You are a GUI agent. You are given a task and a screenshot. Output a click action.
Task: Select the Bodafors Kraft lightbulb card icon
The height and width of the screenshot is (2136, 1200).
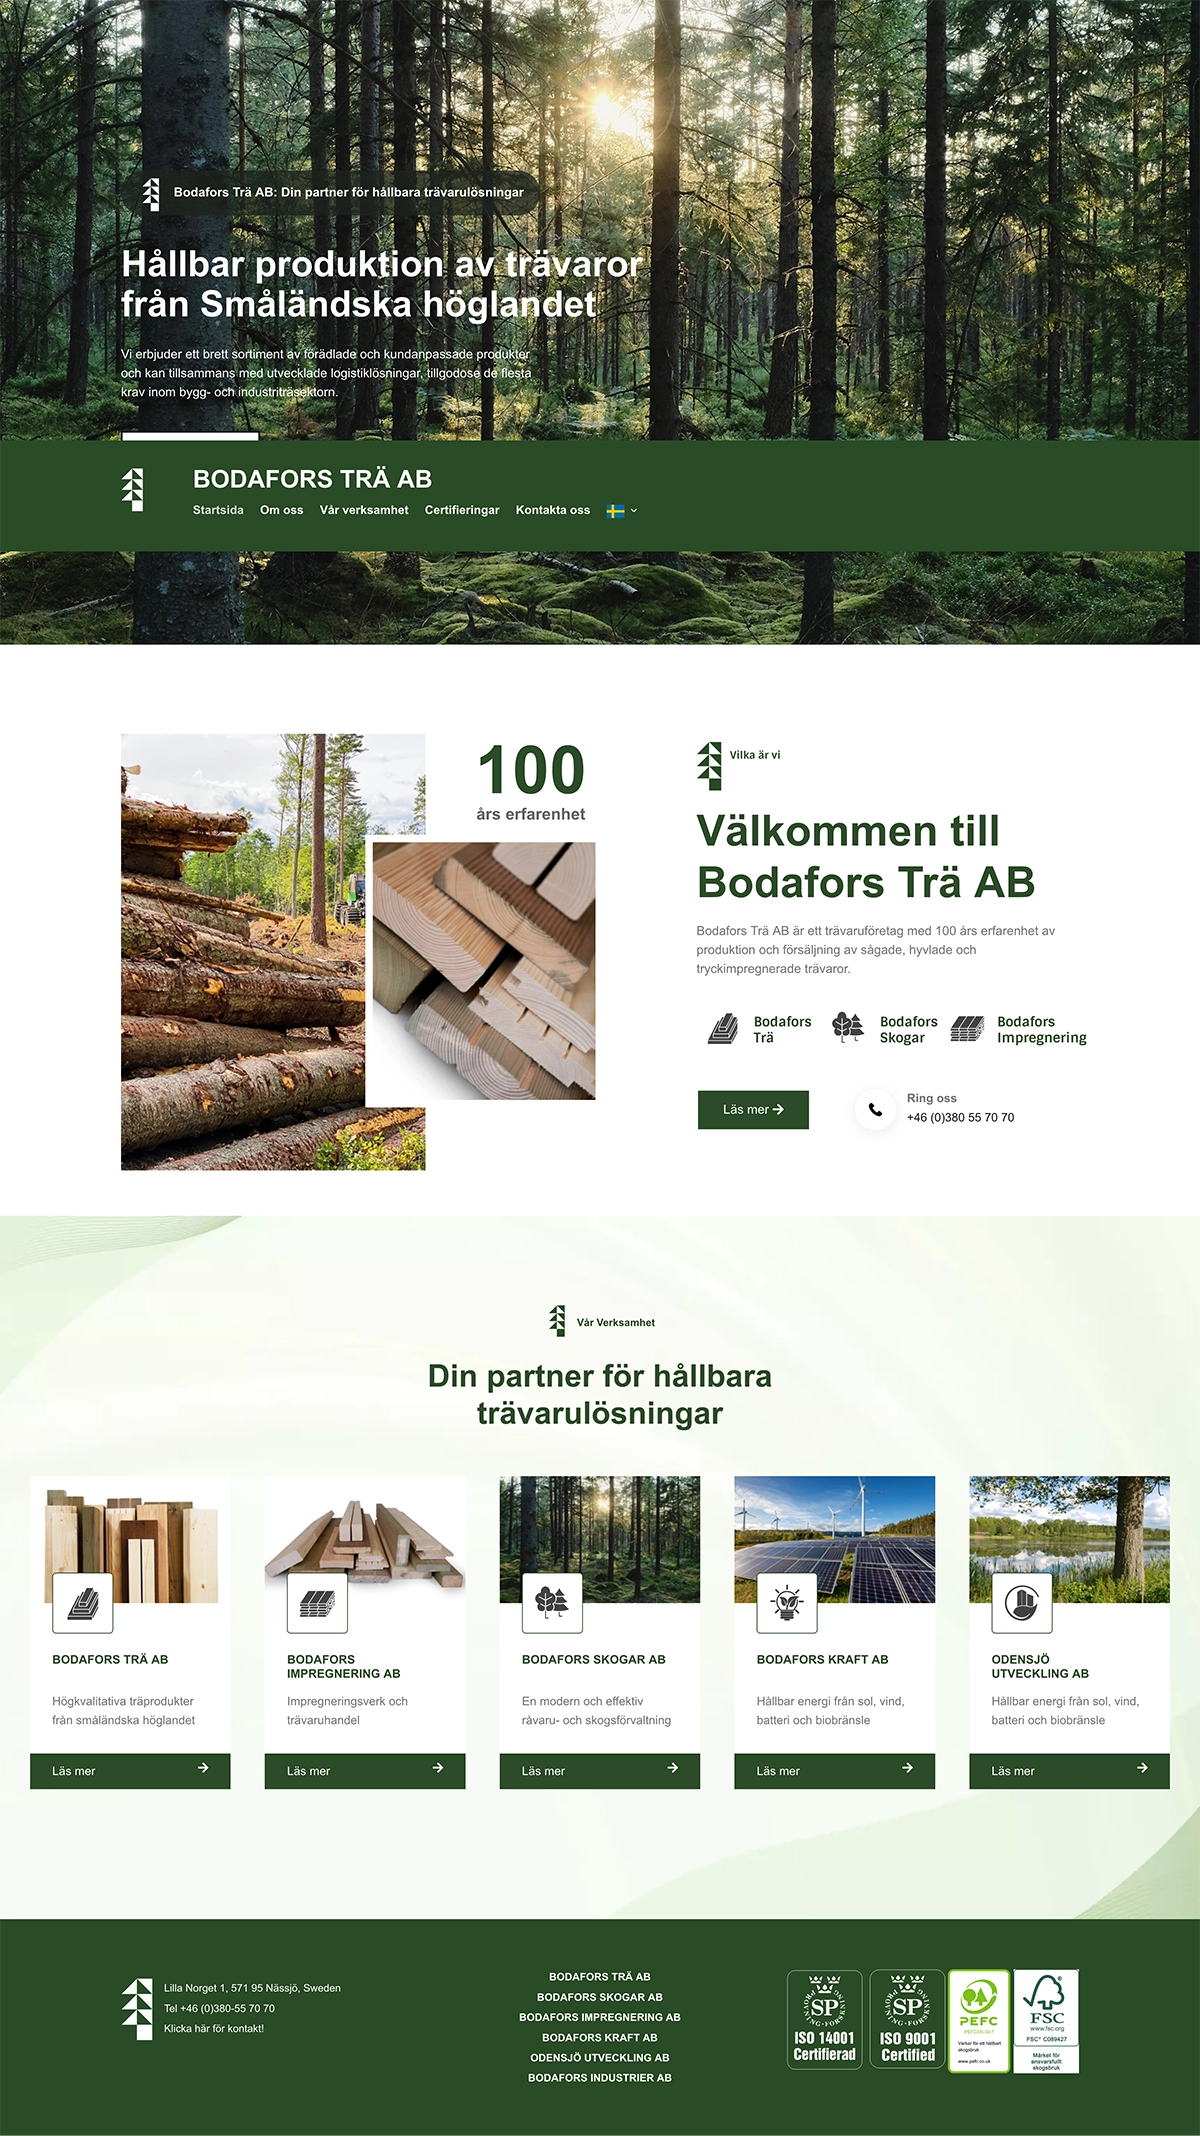click(x=787, y=1602)
